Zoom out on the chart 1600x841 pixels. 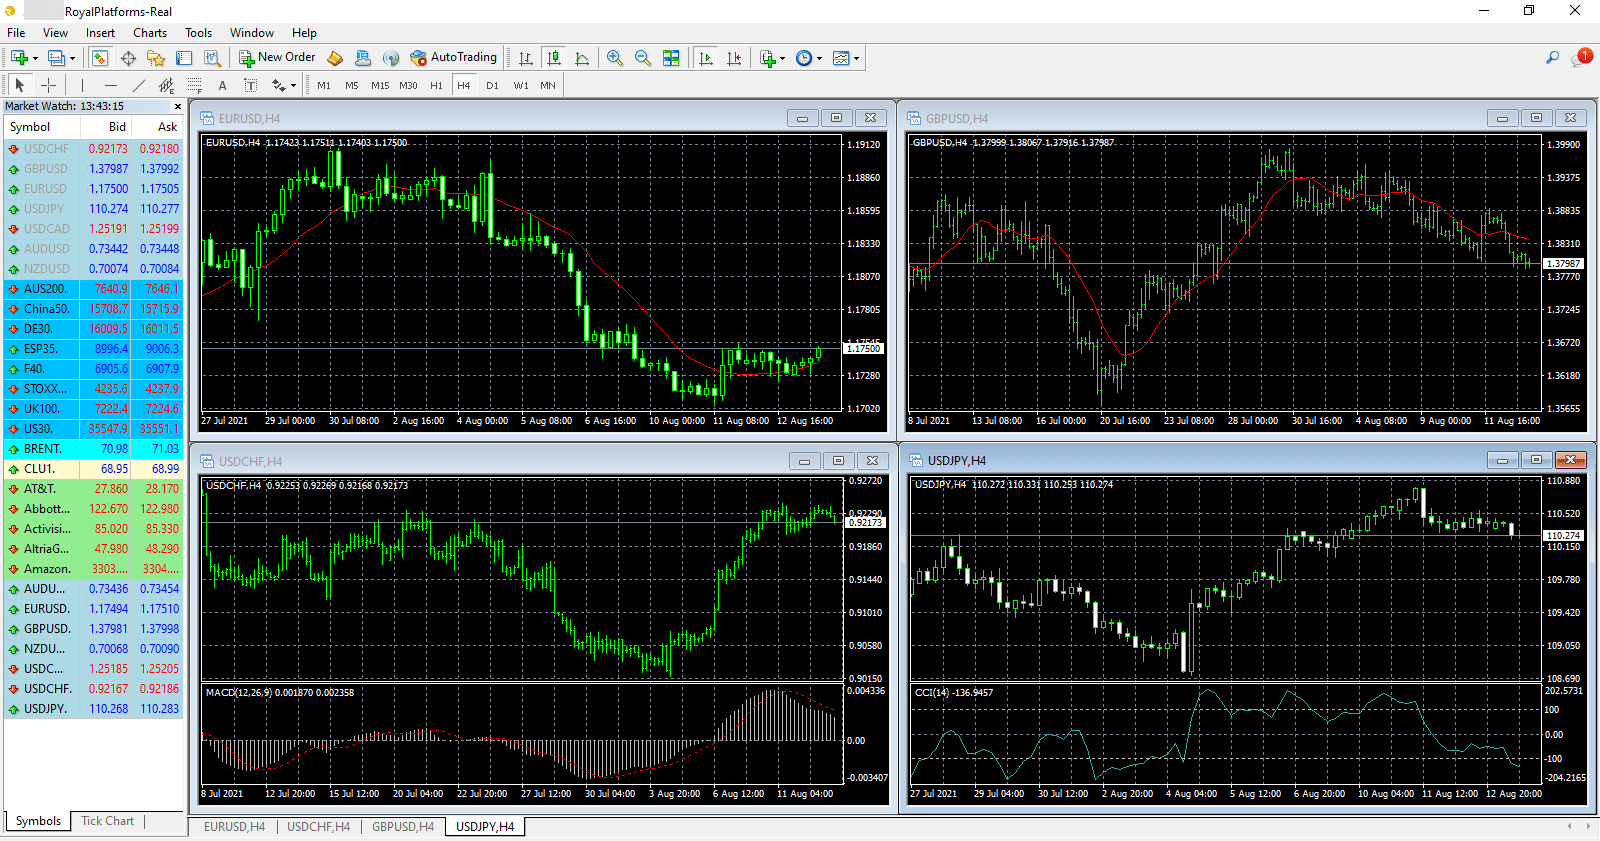coord(643,58)
